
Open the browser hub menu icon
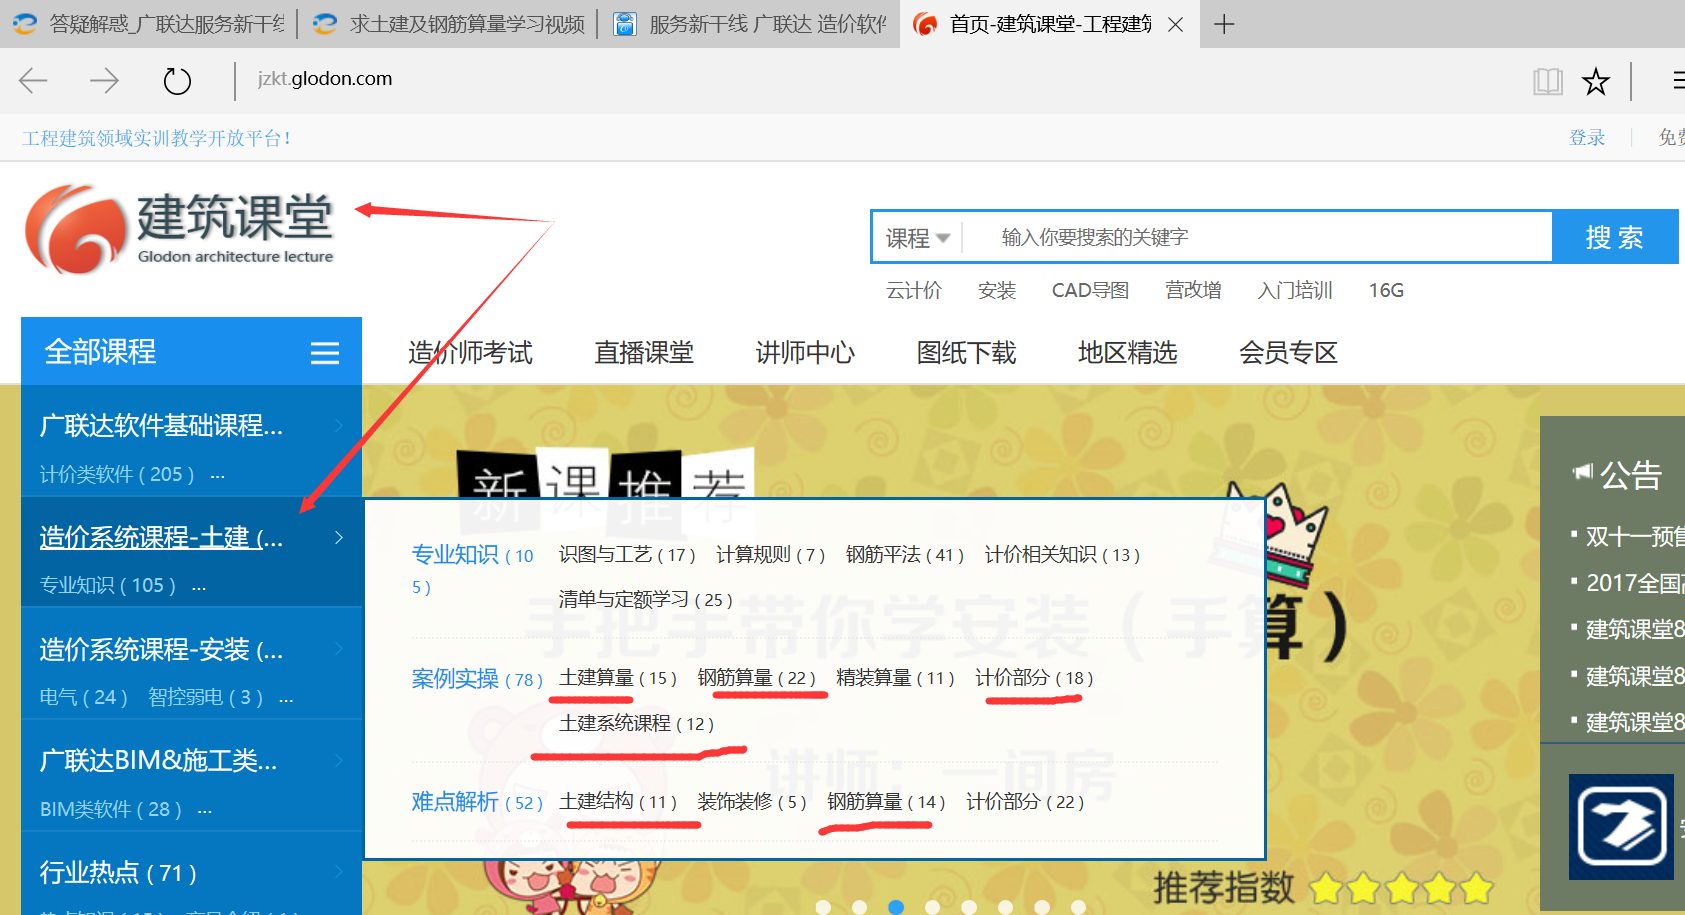click(x=1678, y=81)
